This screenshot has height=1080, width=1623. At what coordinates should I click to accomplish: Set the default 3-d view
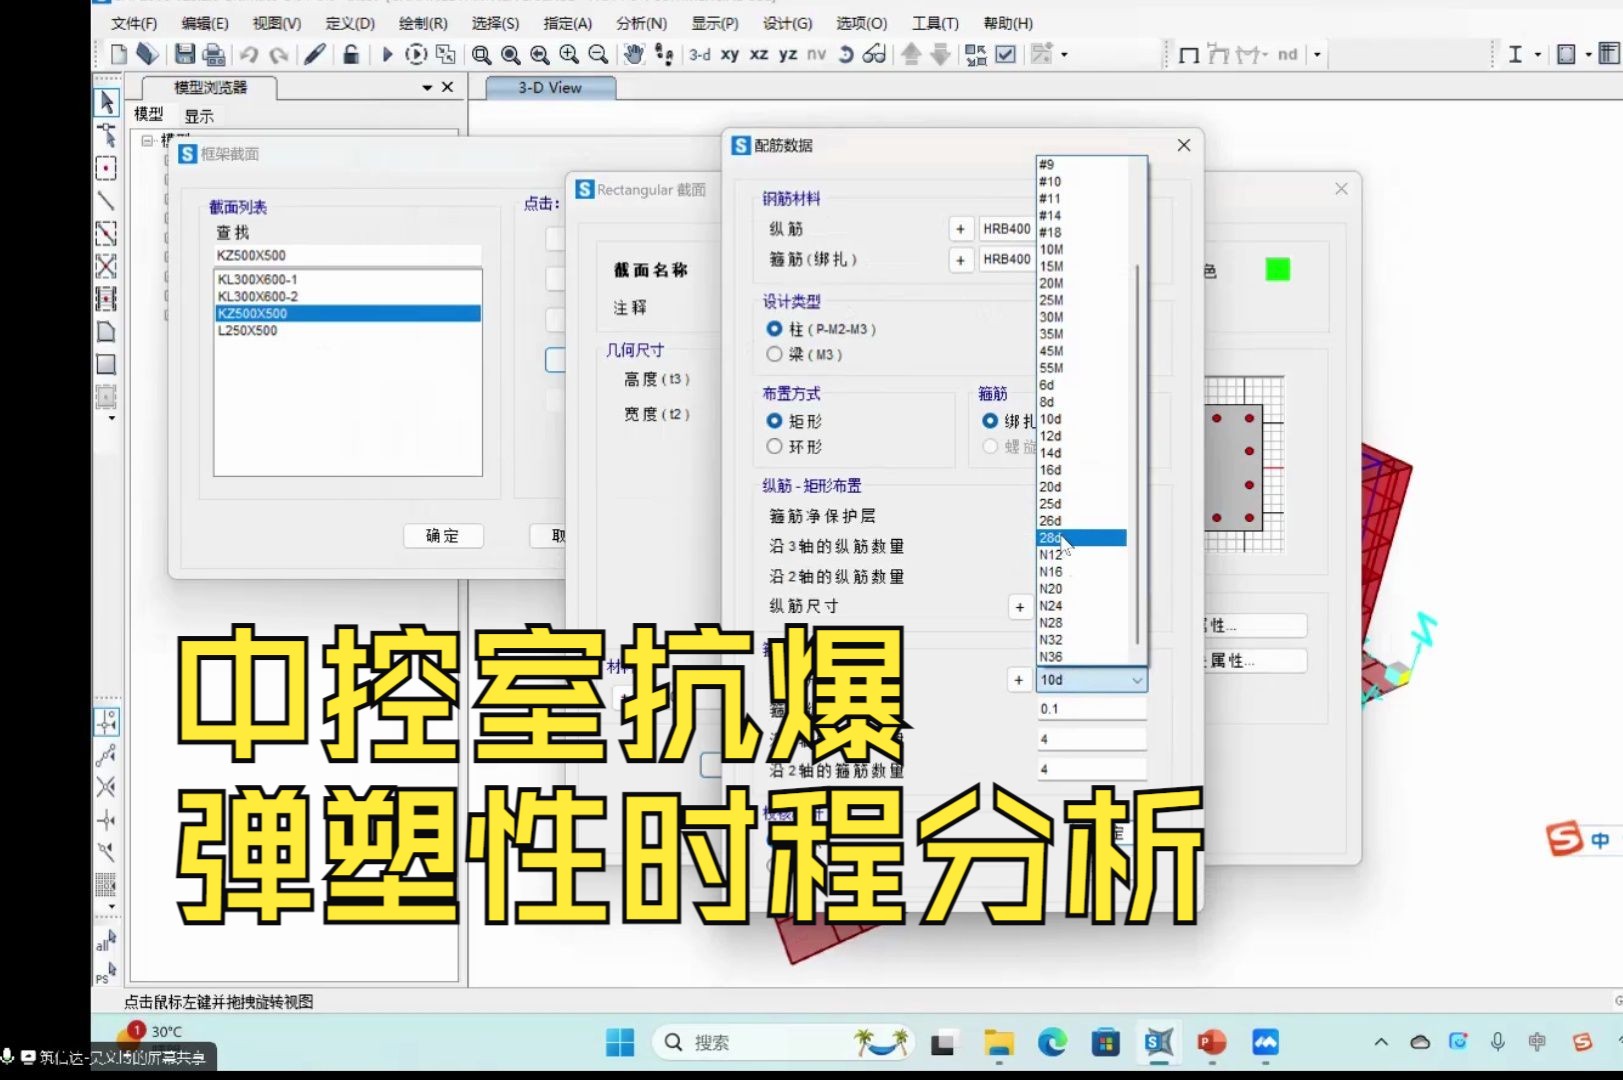(x=700, y=54)
